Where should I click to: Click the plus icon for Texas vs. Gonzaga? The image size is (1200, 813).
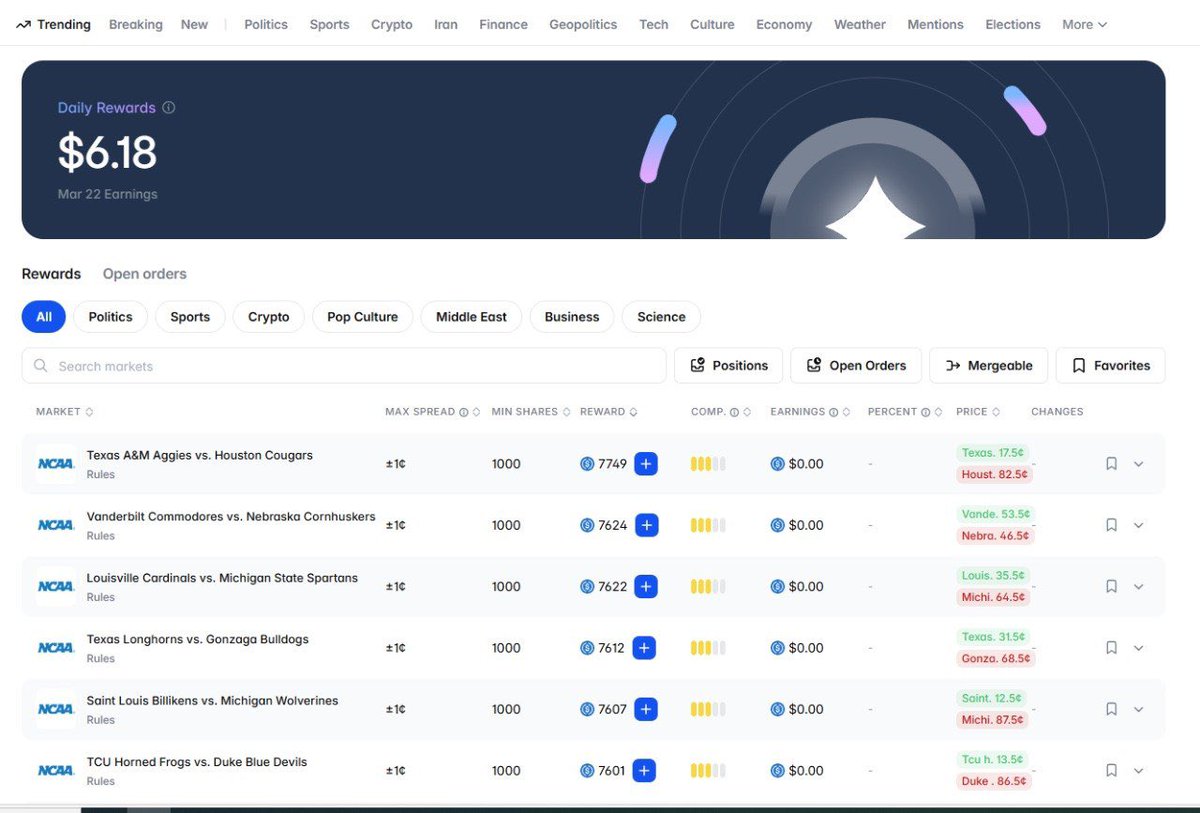pyautogui.click(x=644, y=648)
